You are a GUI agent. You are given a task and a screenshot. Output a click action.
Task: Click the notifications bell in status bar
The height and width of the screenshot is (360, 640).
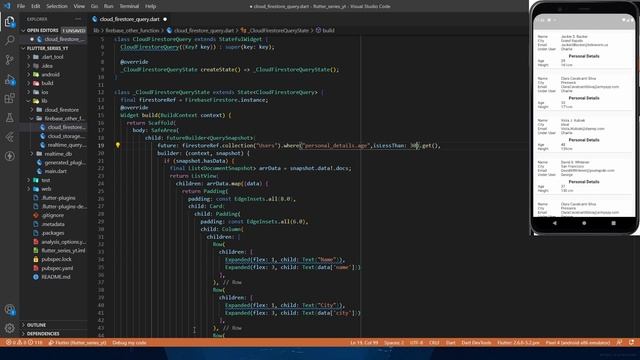[x=631, y=342]
